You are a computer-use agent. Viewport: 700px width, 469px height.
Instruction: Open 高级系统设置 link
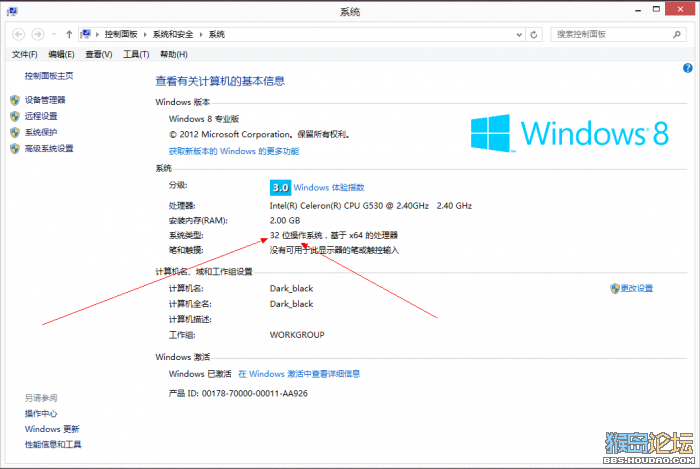coord(49,148)
